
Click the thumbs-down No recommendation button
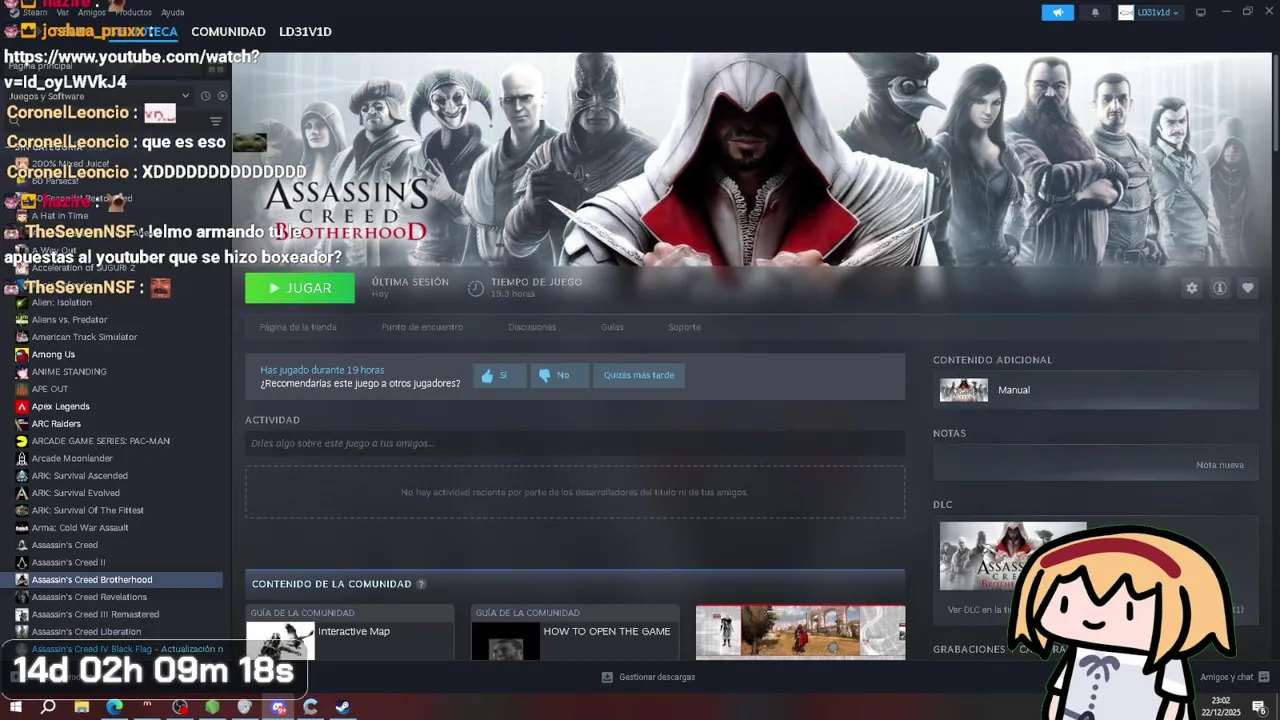point(558,375)
